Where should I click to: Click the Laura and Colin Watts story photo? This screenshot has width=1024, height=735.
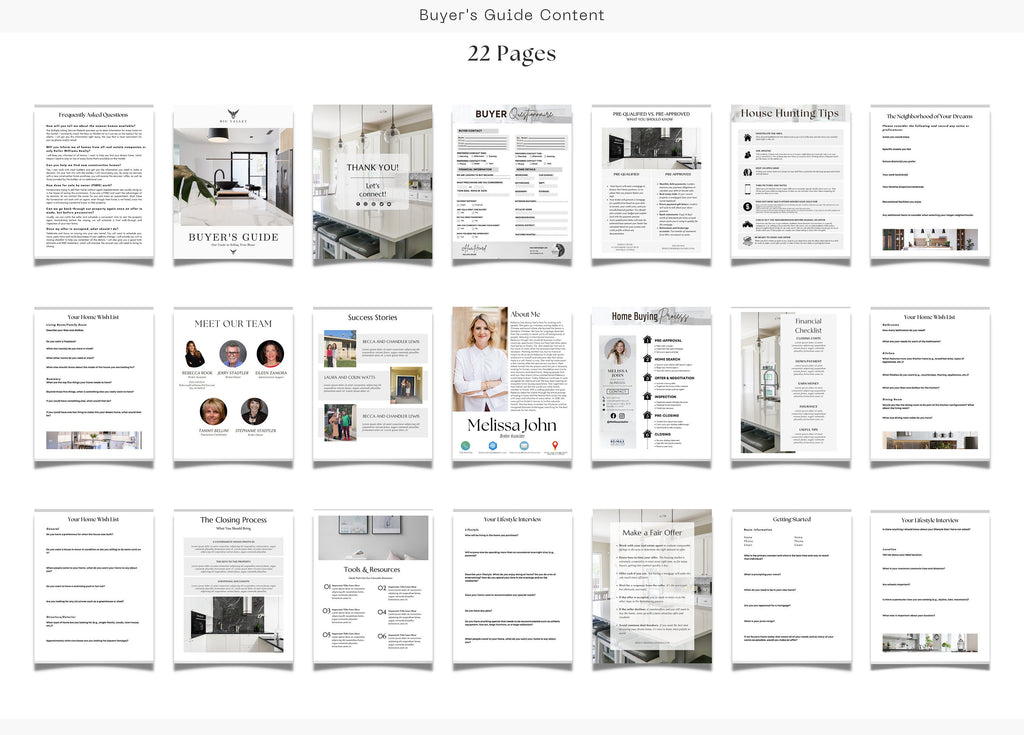pos(406,385)
